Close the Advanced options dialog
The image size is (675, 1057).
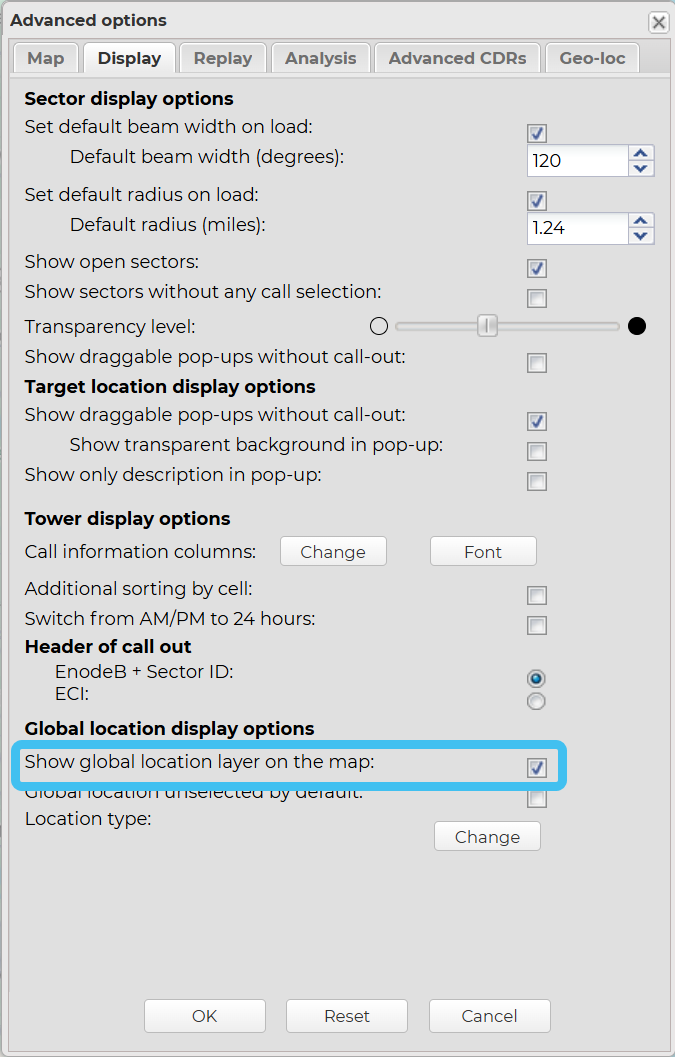click(x=658, y=22)
